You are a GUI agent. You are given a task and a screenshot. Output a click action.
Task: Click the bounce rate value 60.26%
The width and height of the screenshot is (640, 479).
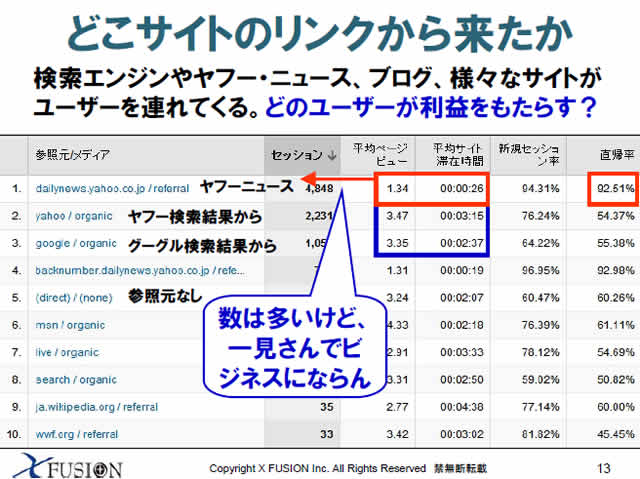(616, 298)
